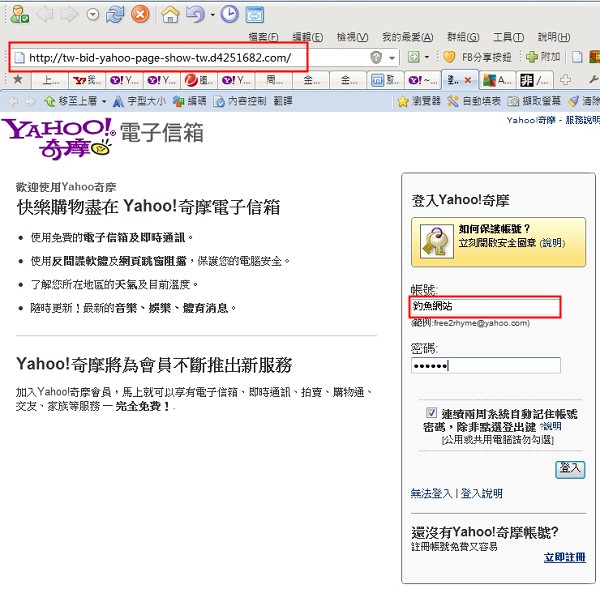The width and height of the screenshot is (600, 589).
Task: Open the 編輯(E) menu
Action: click(x=308, y=37)
